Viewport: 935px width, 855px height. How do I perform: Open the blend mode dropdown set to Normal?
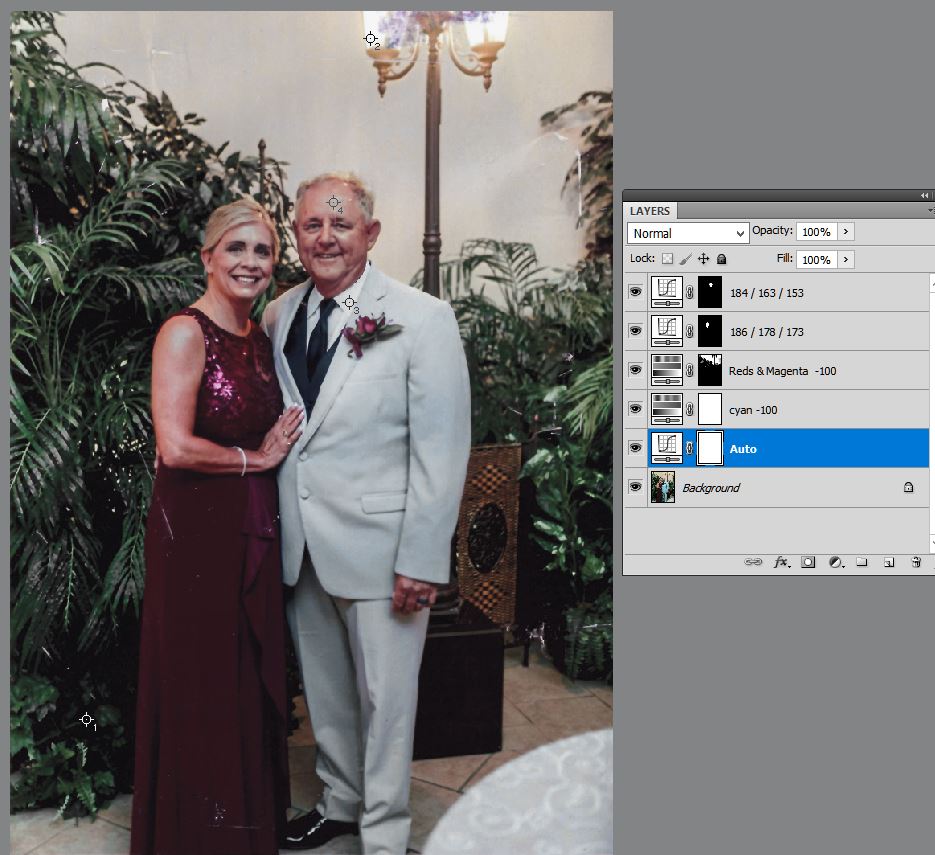pyautogui.click(x=688, y=233)
